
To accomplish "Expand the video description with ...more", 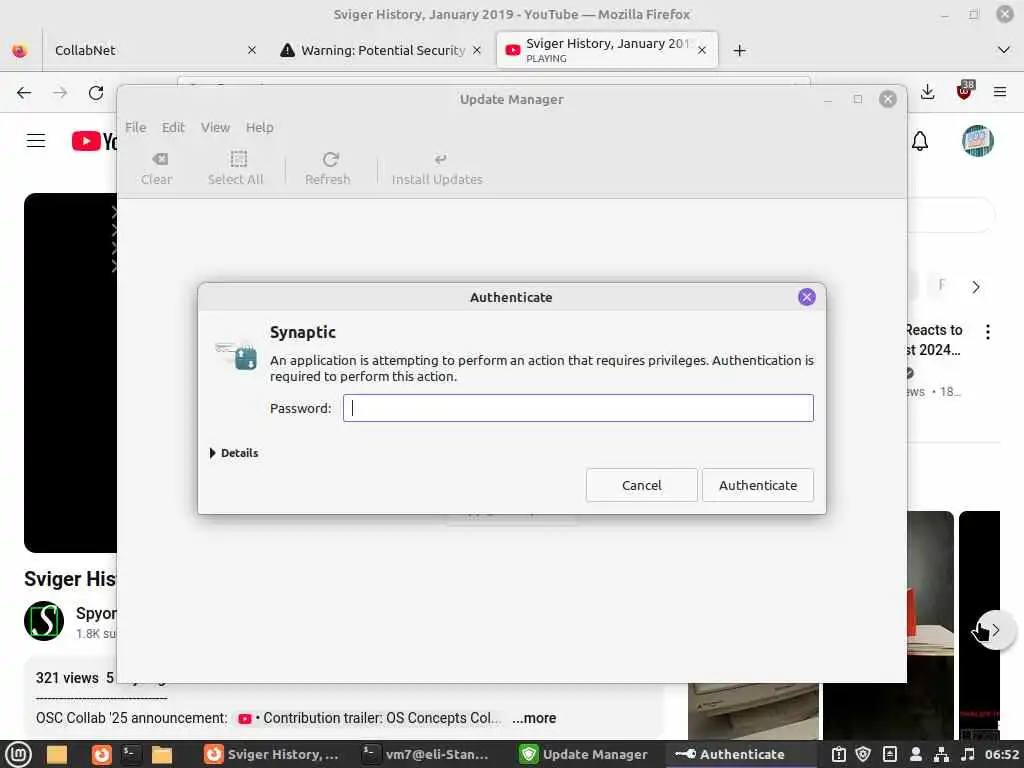I will coord(534,718).
